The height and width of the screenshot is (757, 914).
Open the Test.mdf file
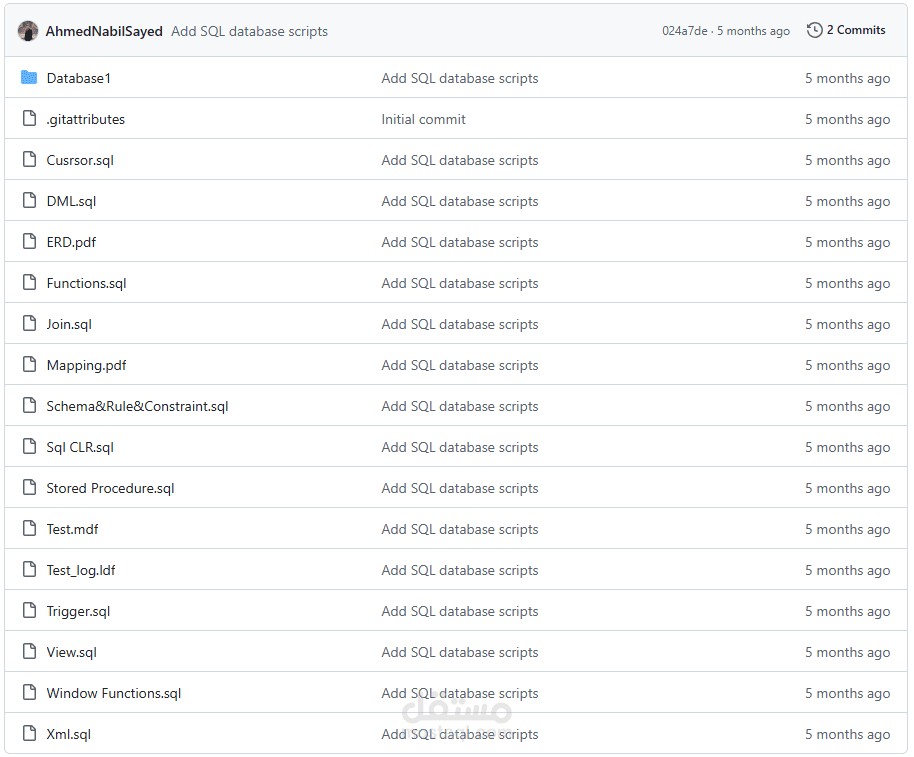pyautogui.click(x=72, y=529)
